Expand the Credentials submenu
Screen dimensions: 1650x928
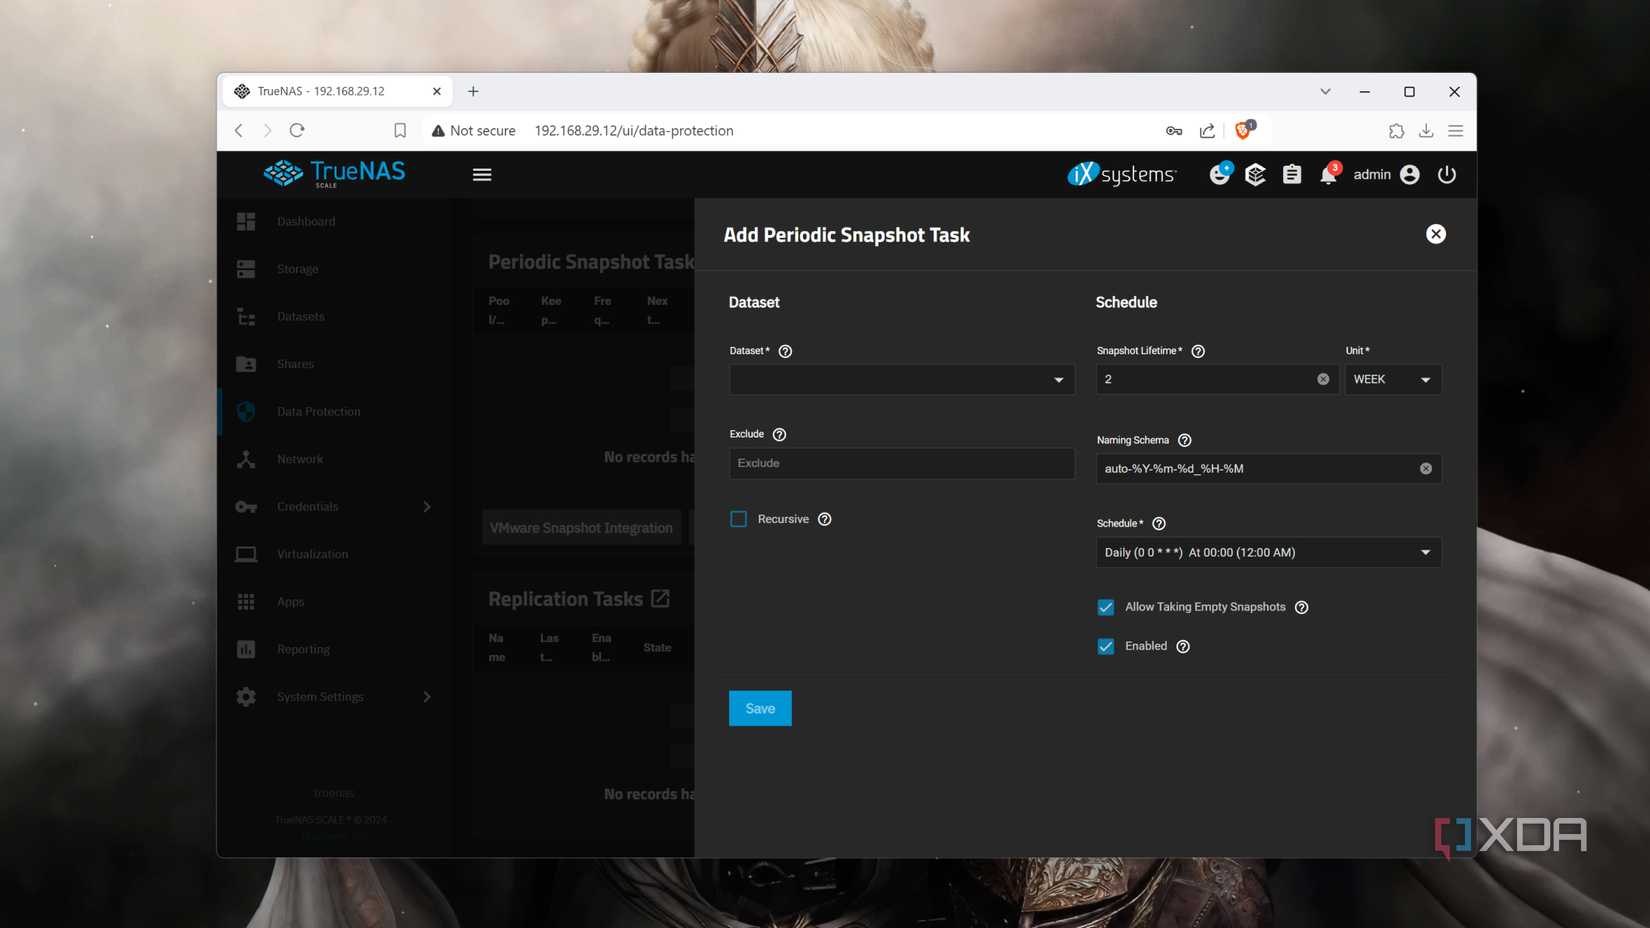[x=427, y=507]
